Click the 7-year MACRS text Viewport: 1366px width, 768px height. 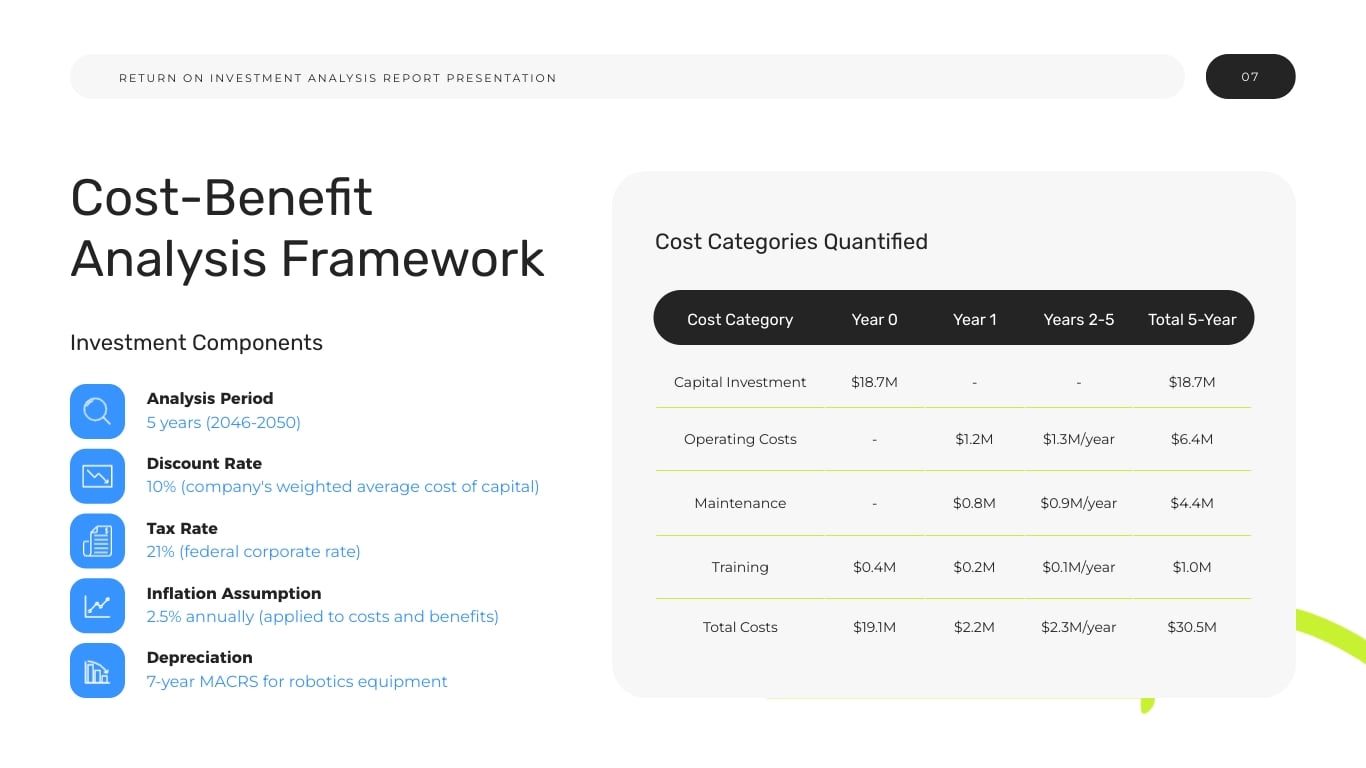pyautogui.click(x=297, y=682)
